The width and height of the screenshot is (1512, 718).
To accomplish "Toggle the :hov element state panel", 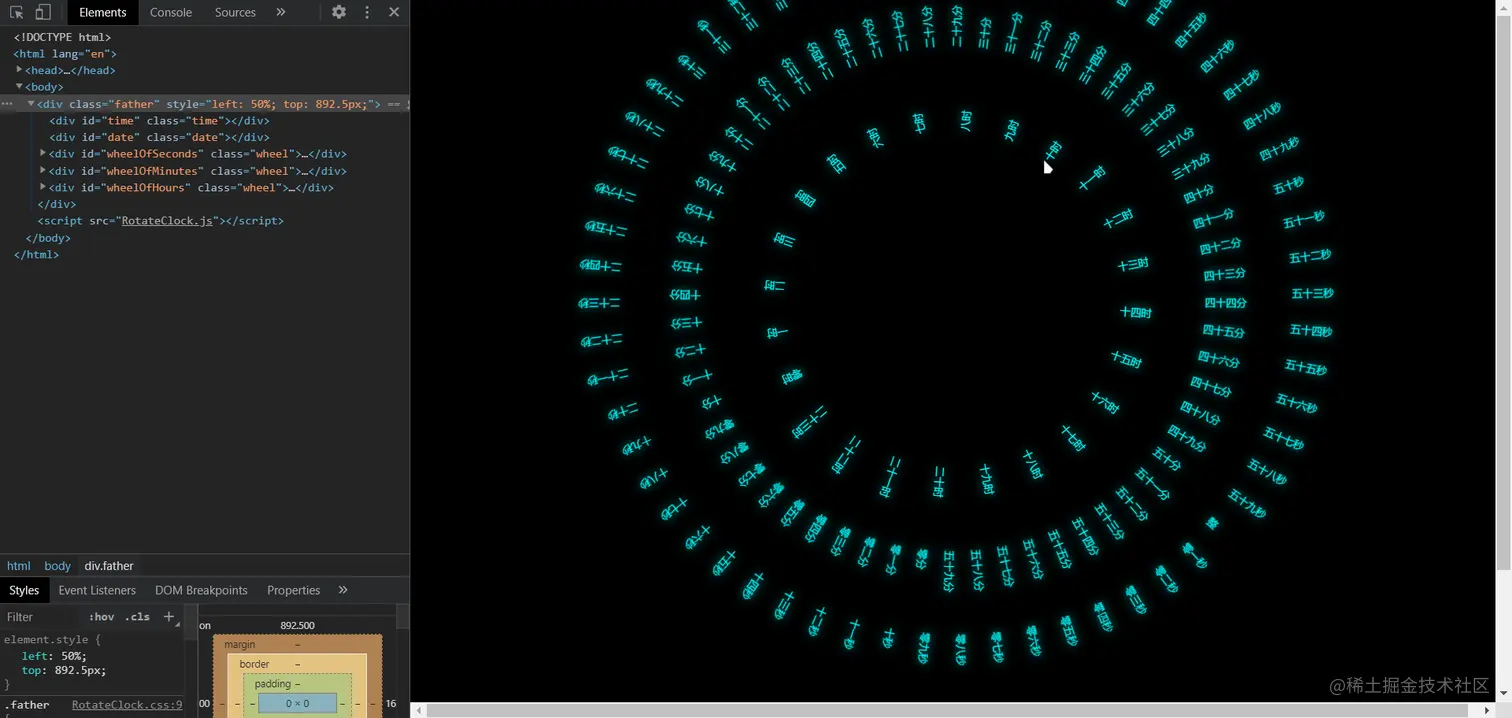I will point(102,617).
